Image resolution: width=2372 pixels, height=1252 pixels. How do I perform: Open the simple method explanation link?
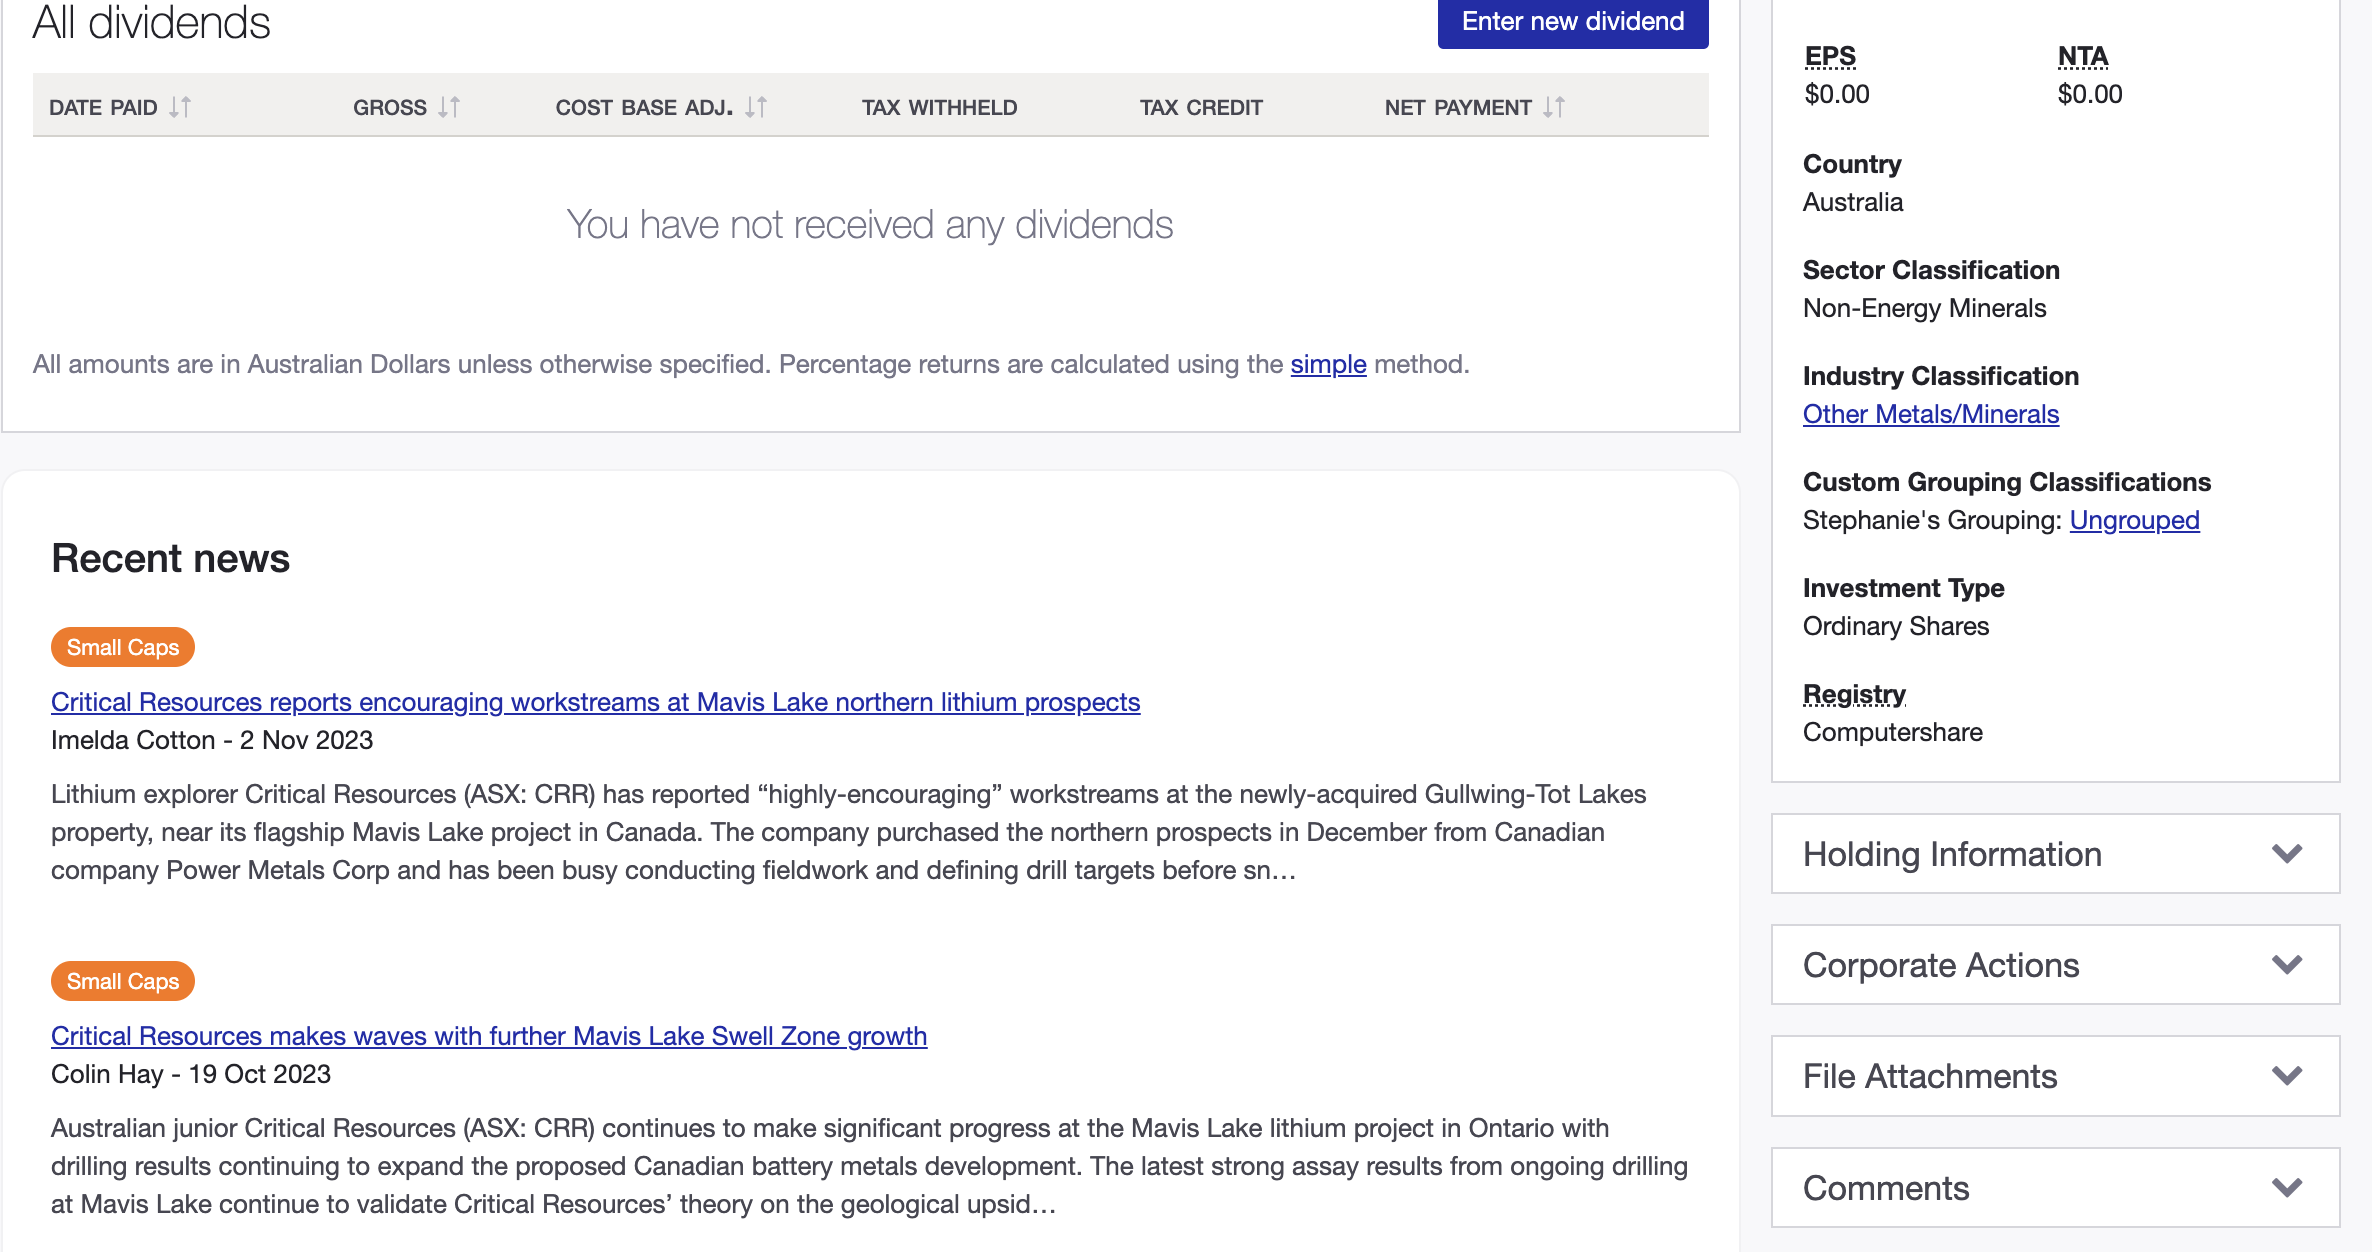click(1328, 364)
